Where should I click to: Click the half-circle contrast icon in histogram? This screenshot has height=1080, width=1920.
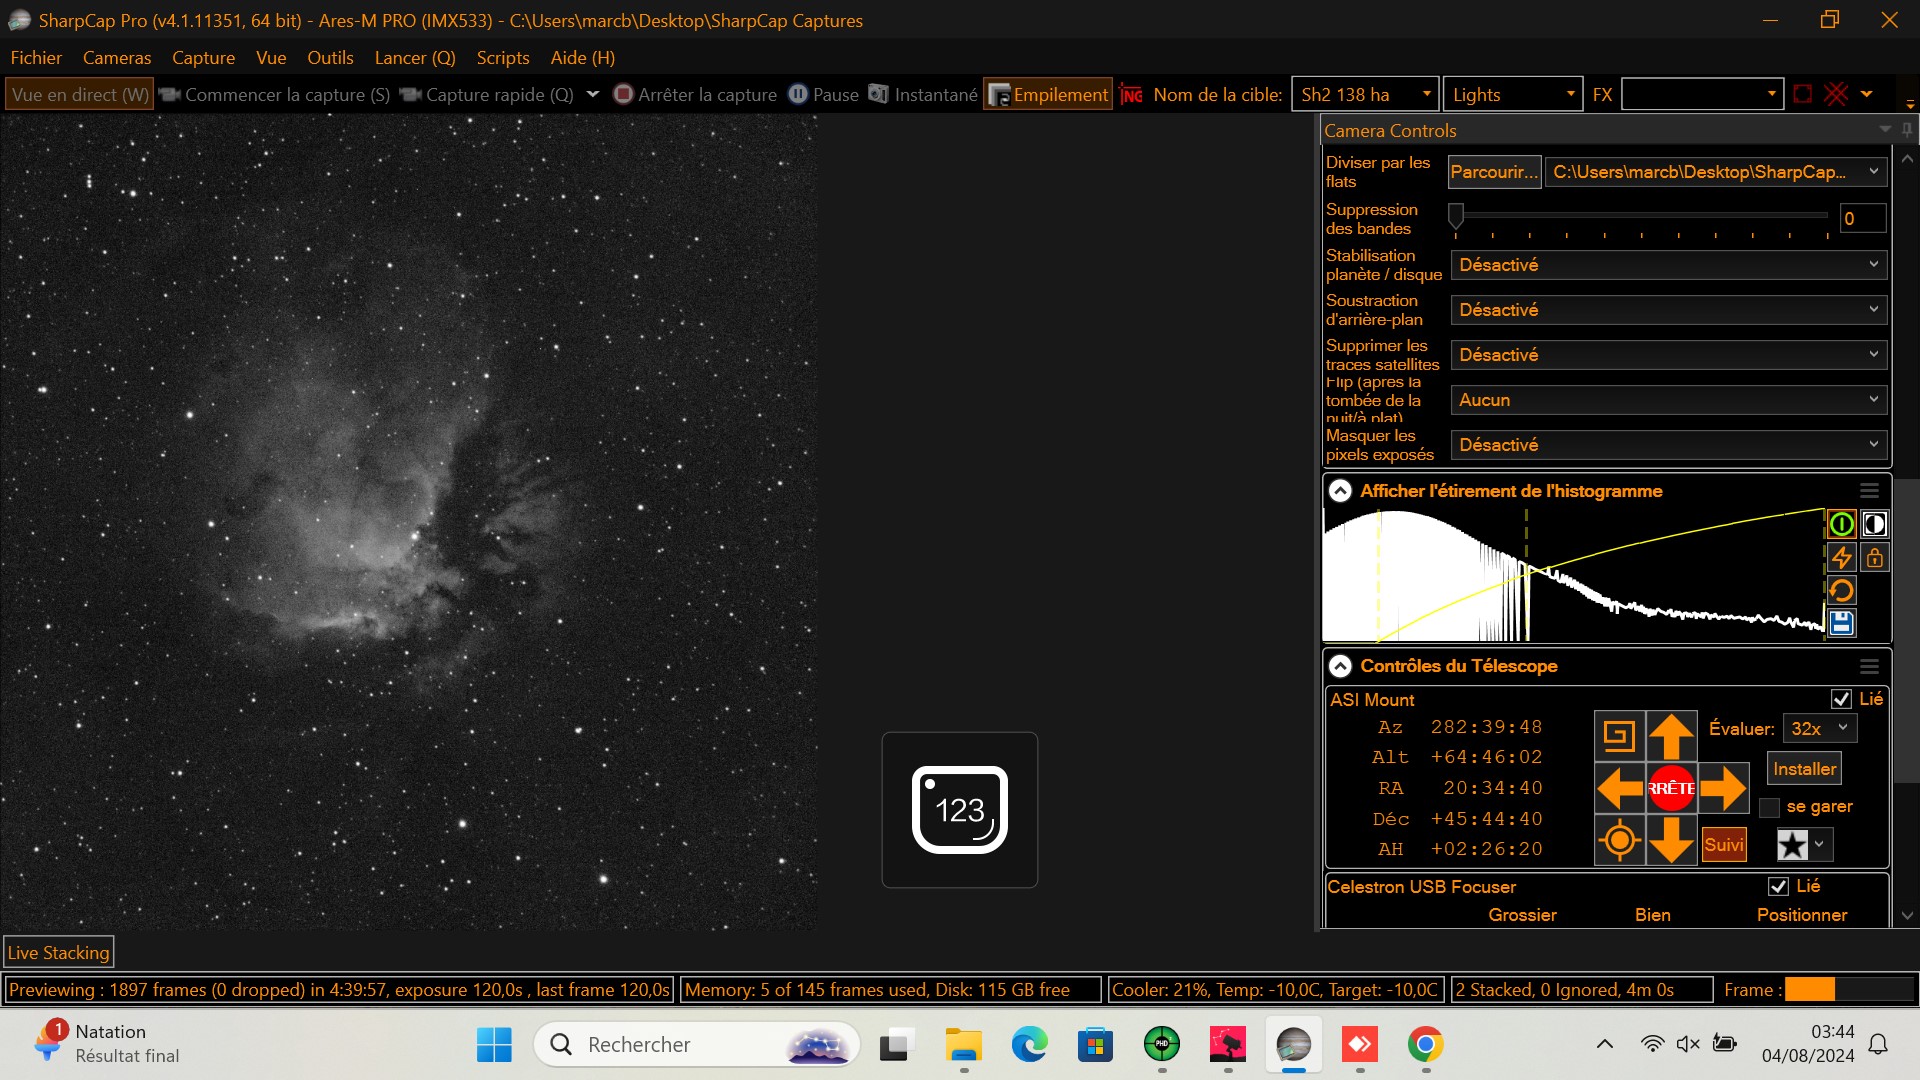tap(1875, 524)
